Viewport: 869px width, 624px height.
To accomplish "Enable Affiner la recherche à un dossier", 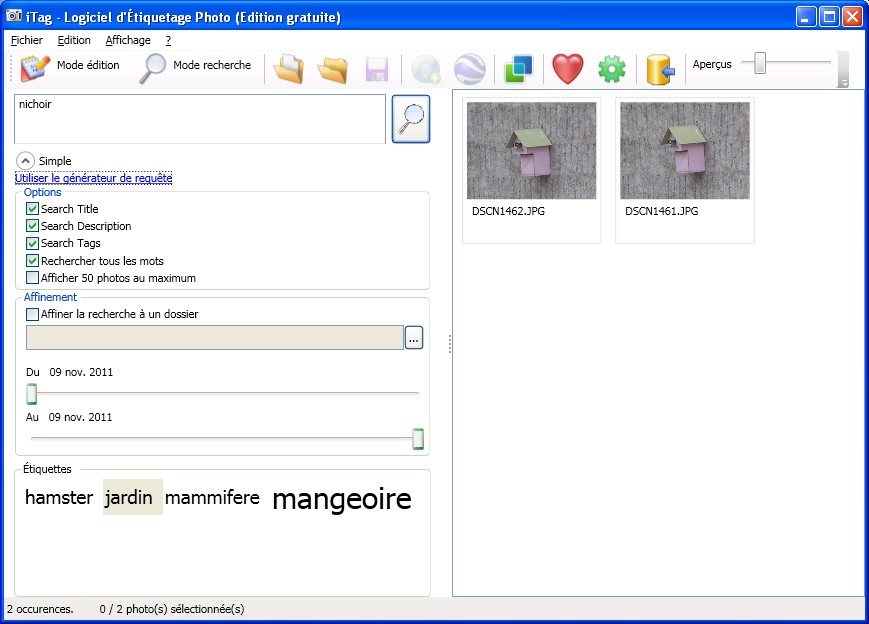I will (x=33, y=314).
